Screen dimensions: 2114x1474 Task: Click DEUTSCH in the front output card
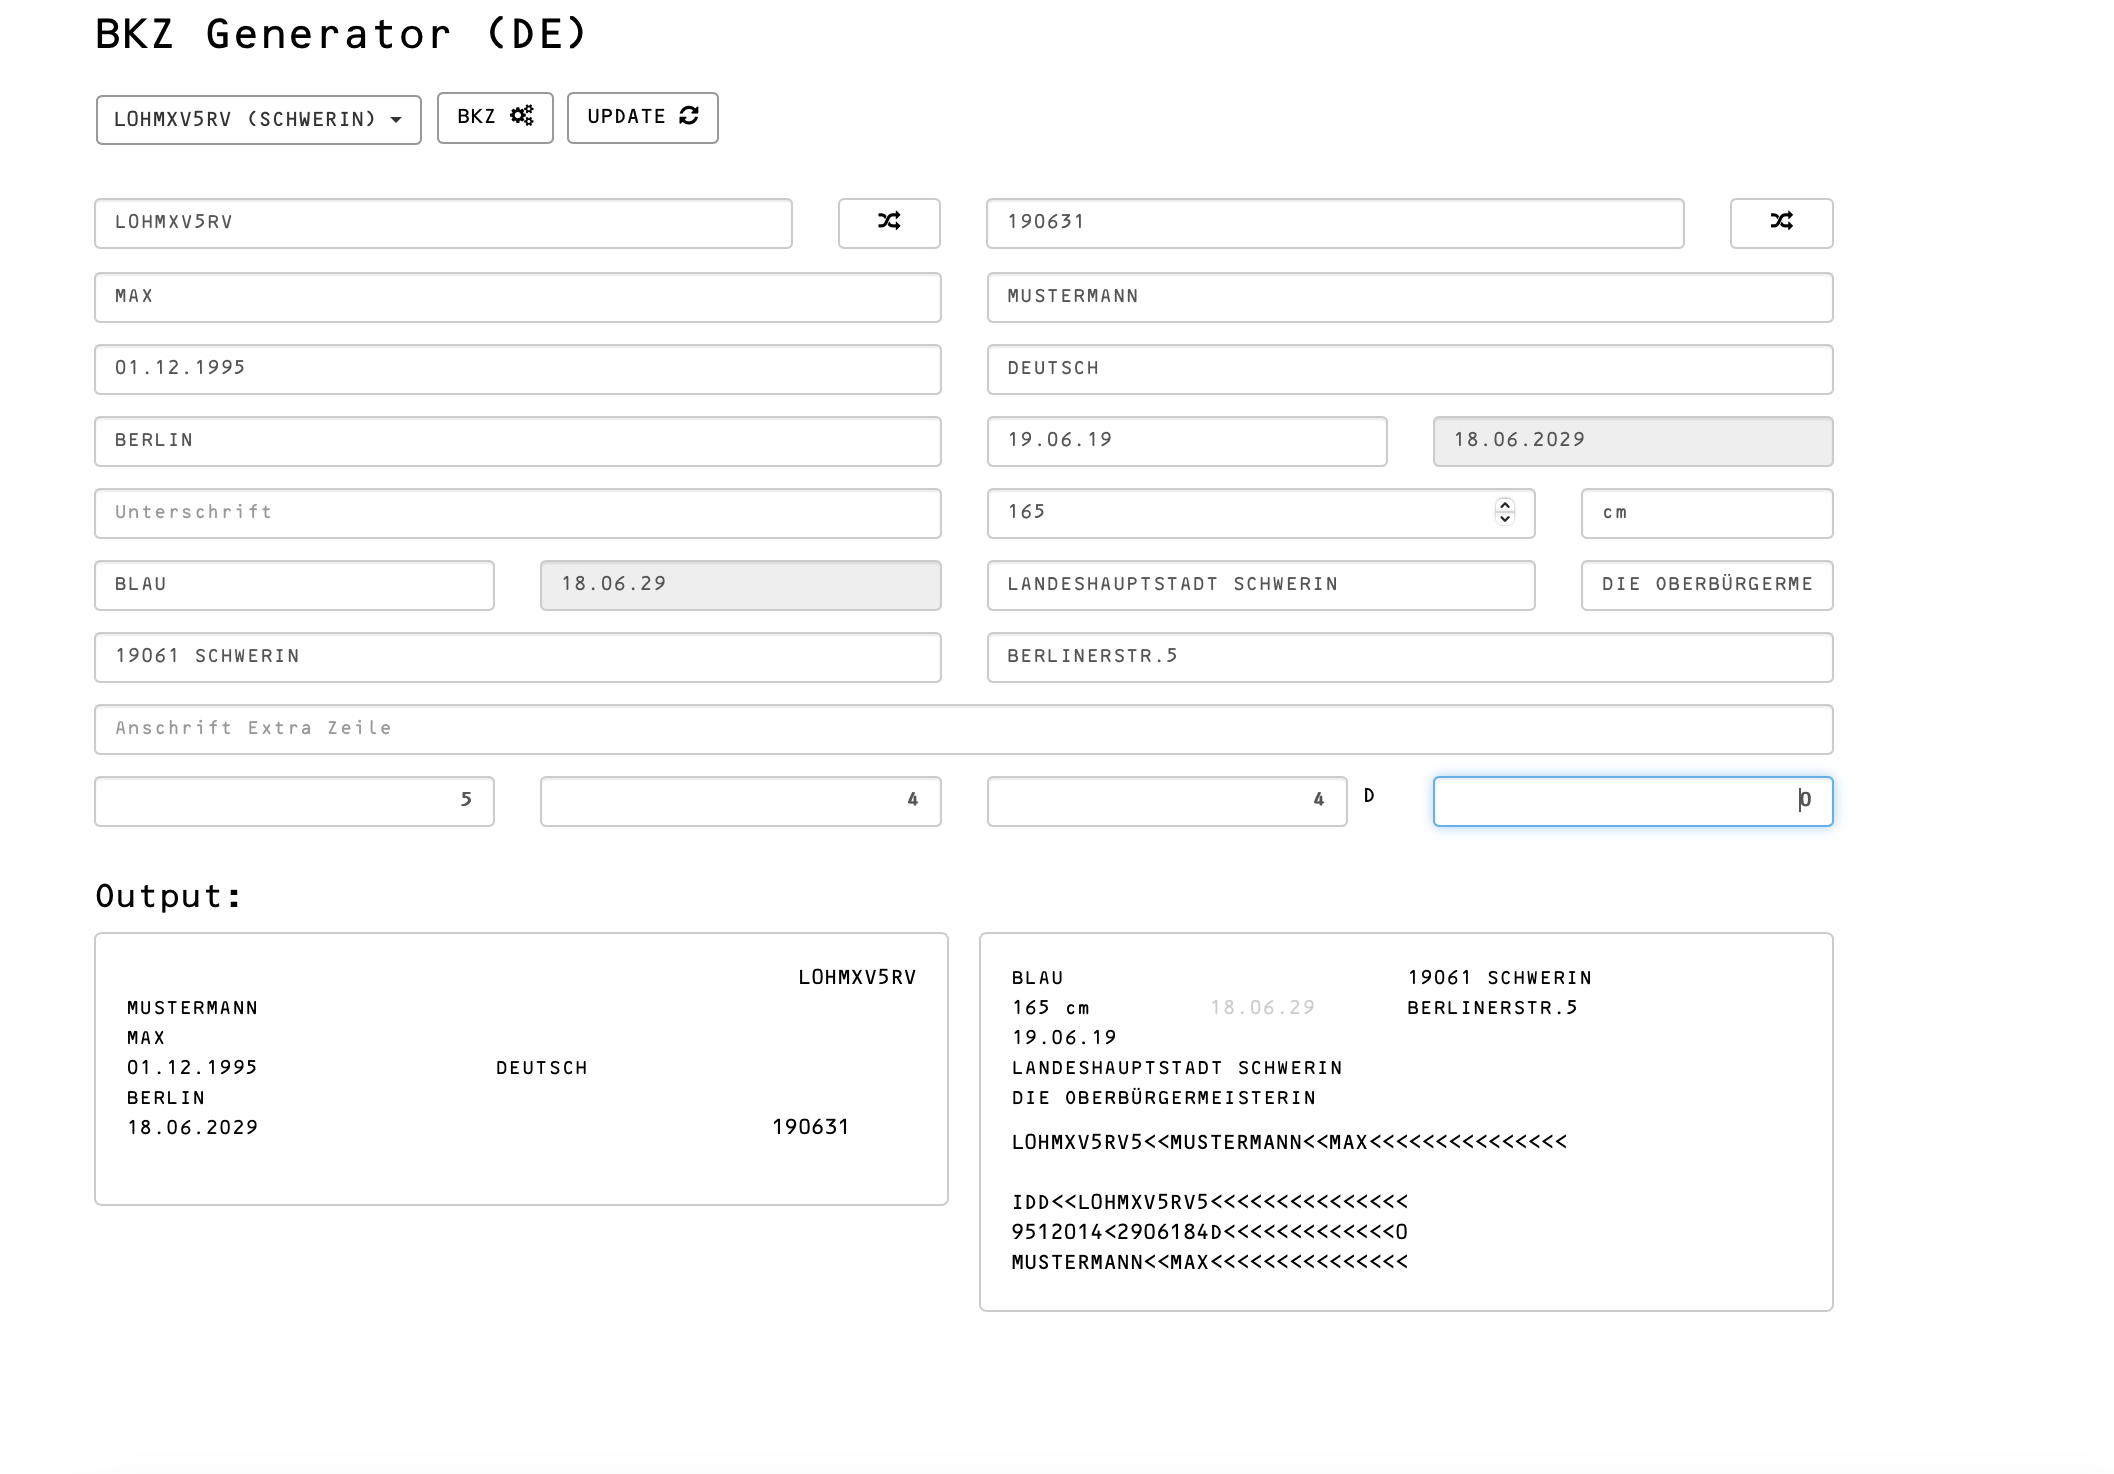(542, 1068)
